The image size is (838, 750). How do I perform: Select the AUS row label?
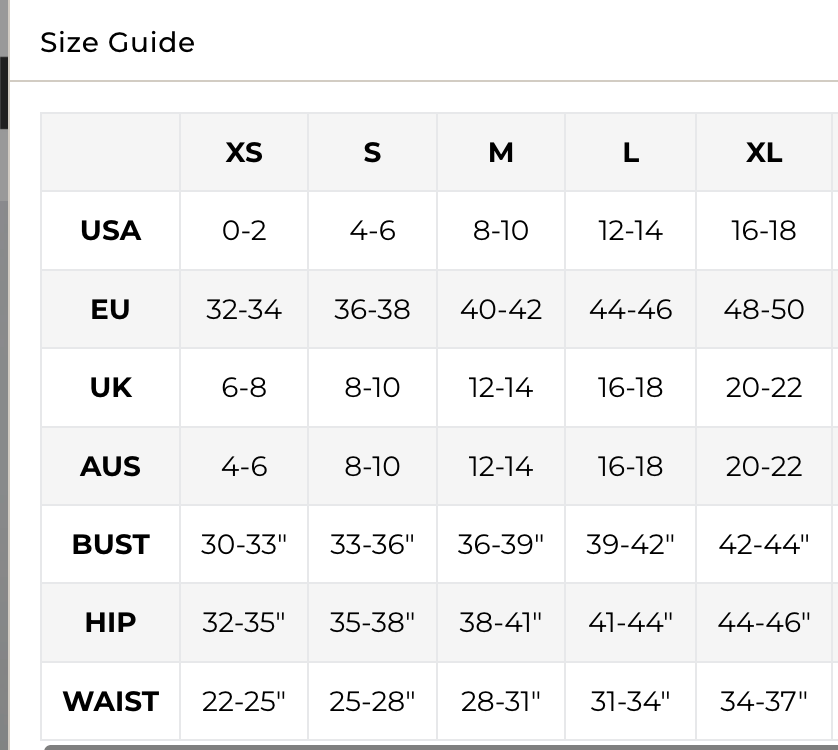110,466
